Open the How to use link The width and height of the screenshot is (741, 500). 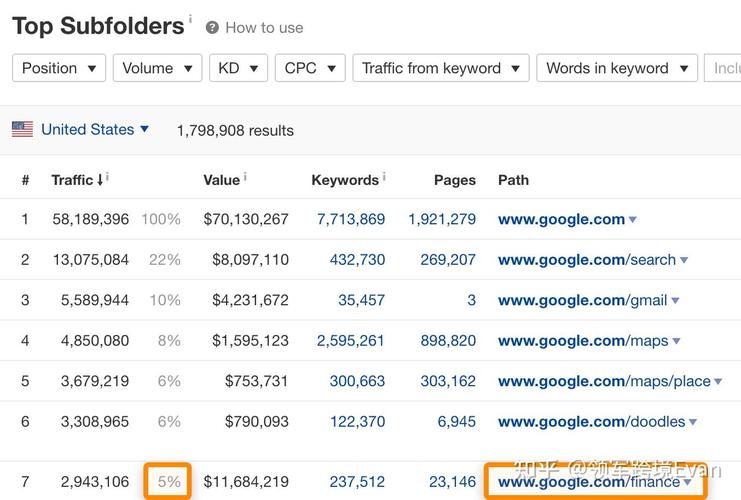click(264, 28)
